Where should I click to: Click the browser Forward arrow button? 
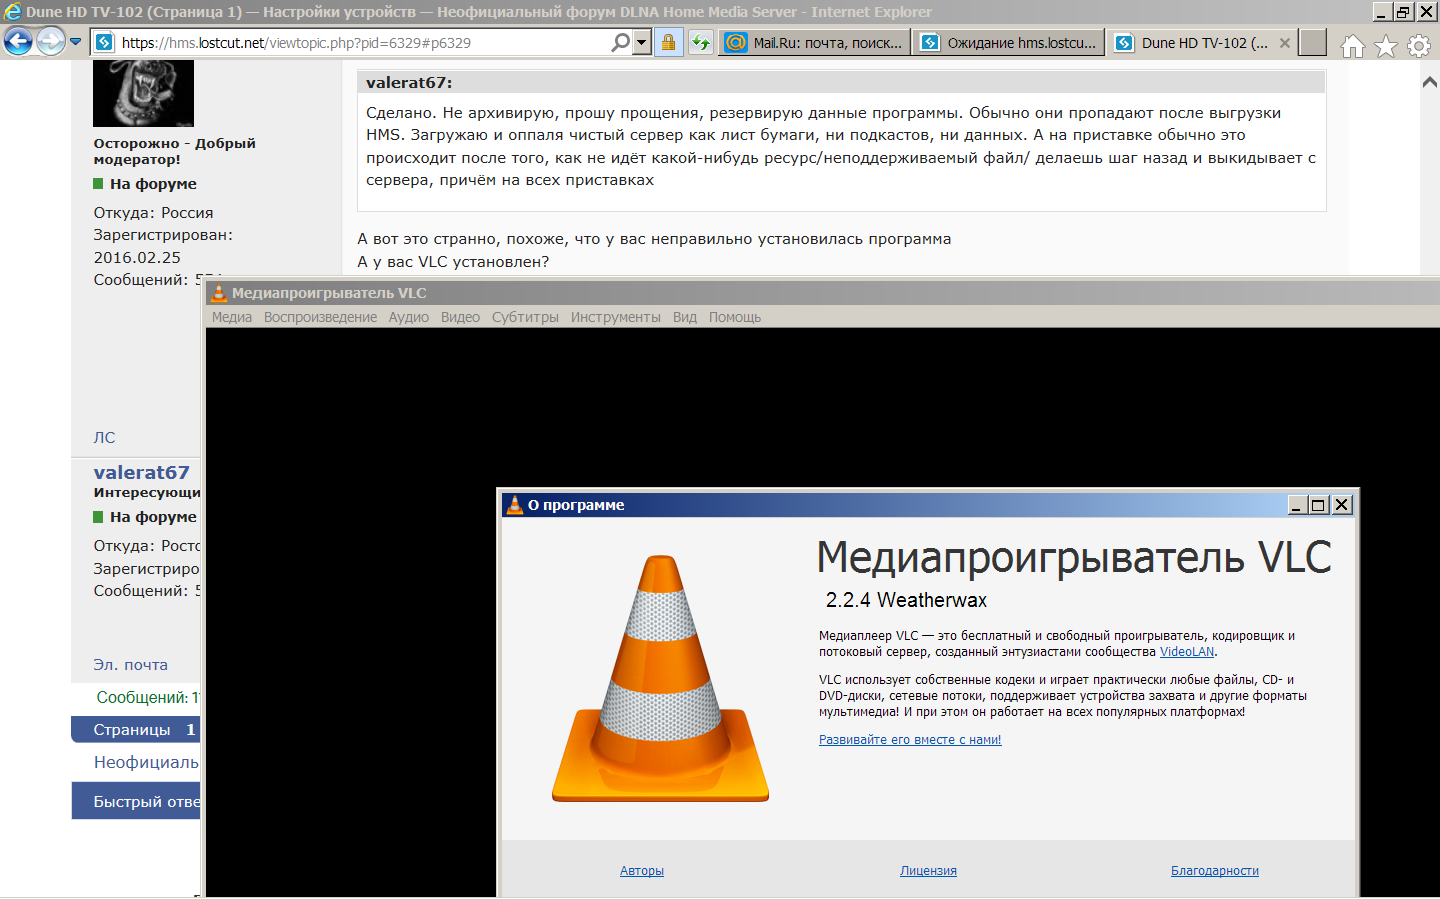(50, 42)
